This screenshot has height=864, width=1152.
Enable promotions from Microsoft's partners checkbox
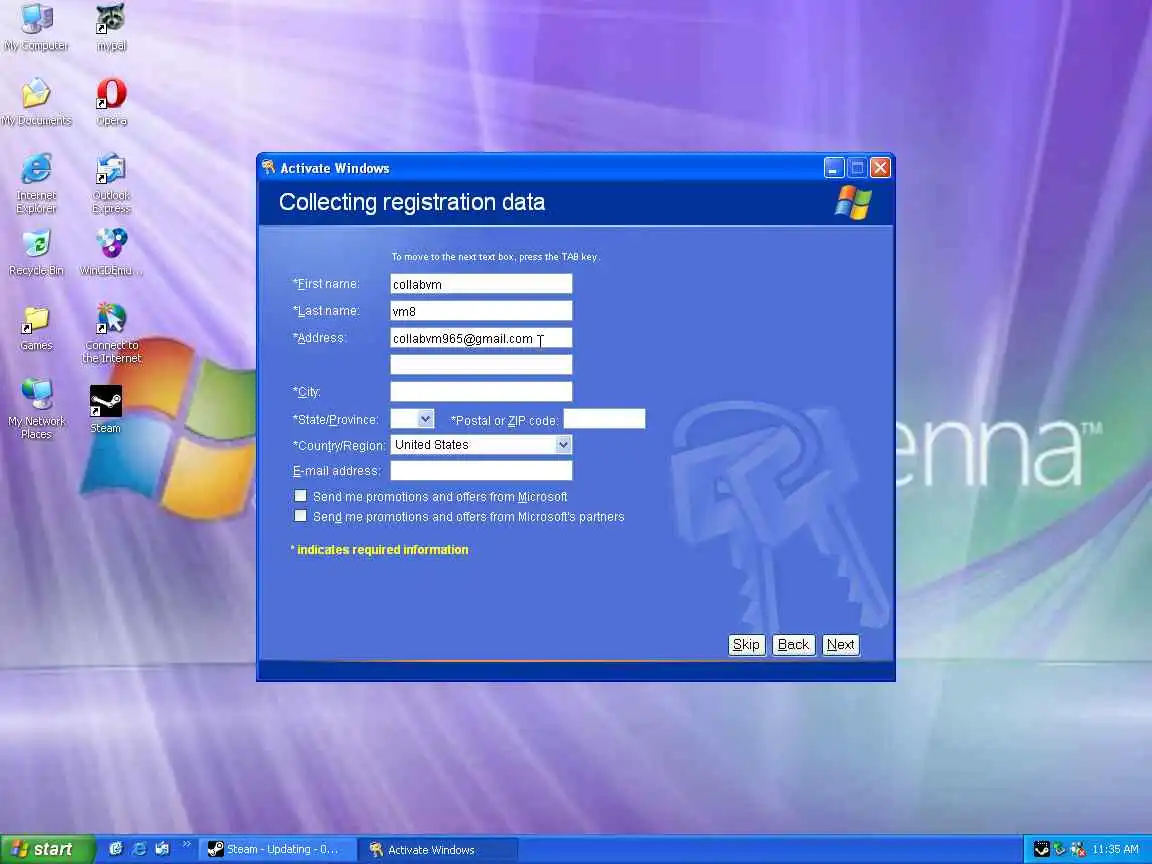pyautogui.click(x=300, y=516)
